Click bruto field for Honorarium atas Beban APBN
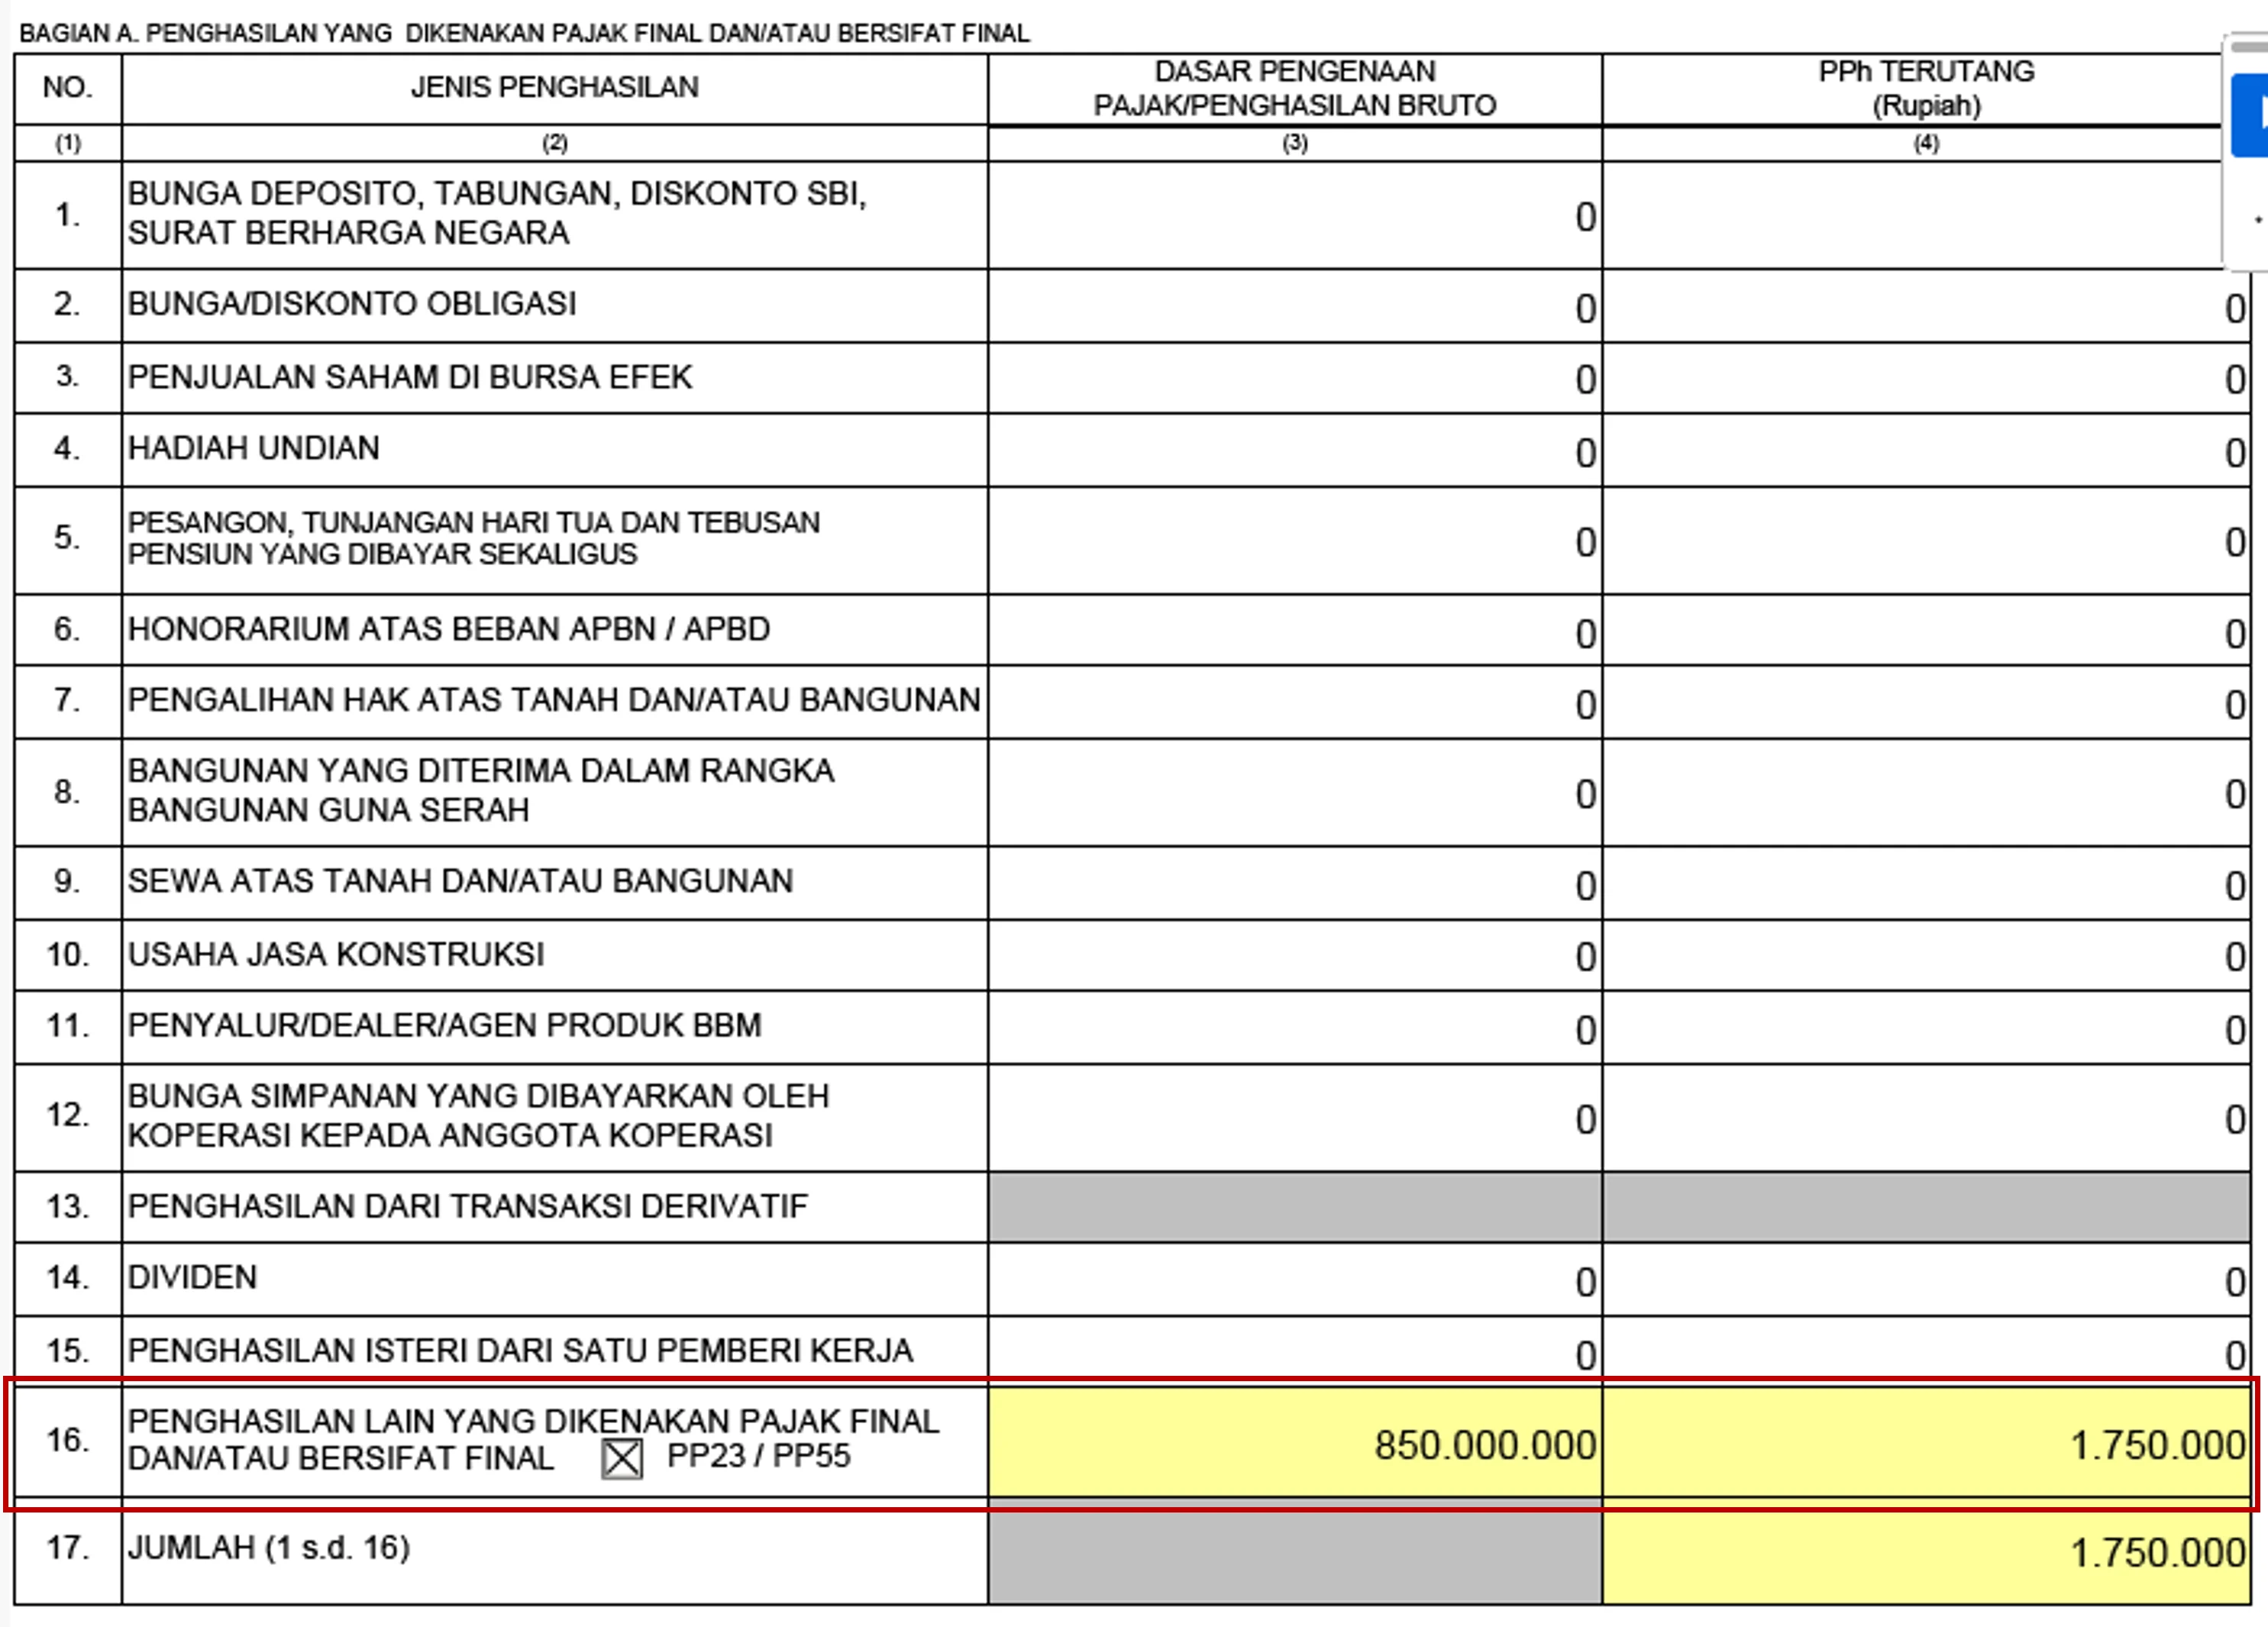Screen dimensions: 2268x1627 point(1295,631)
